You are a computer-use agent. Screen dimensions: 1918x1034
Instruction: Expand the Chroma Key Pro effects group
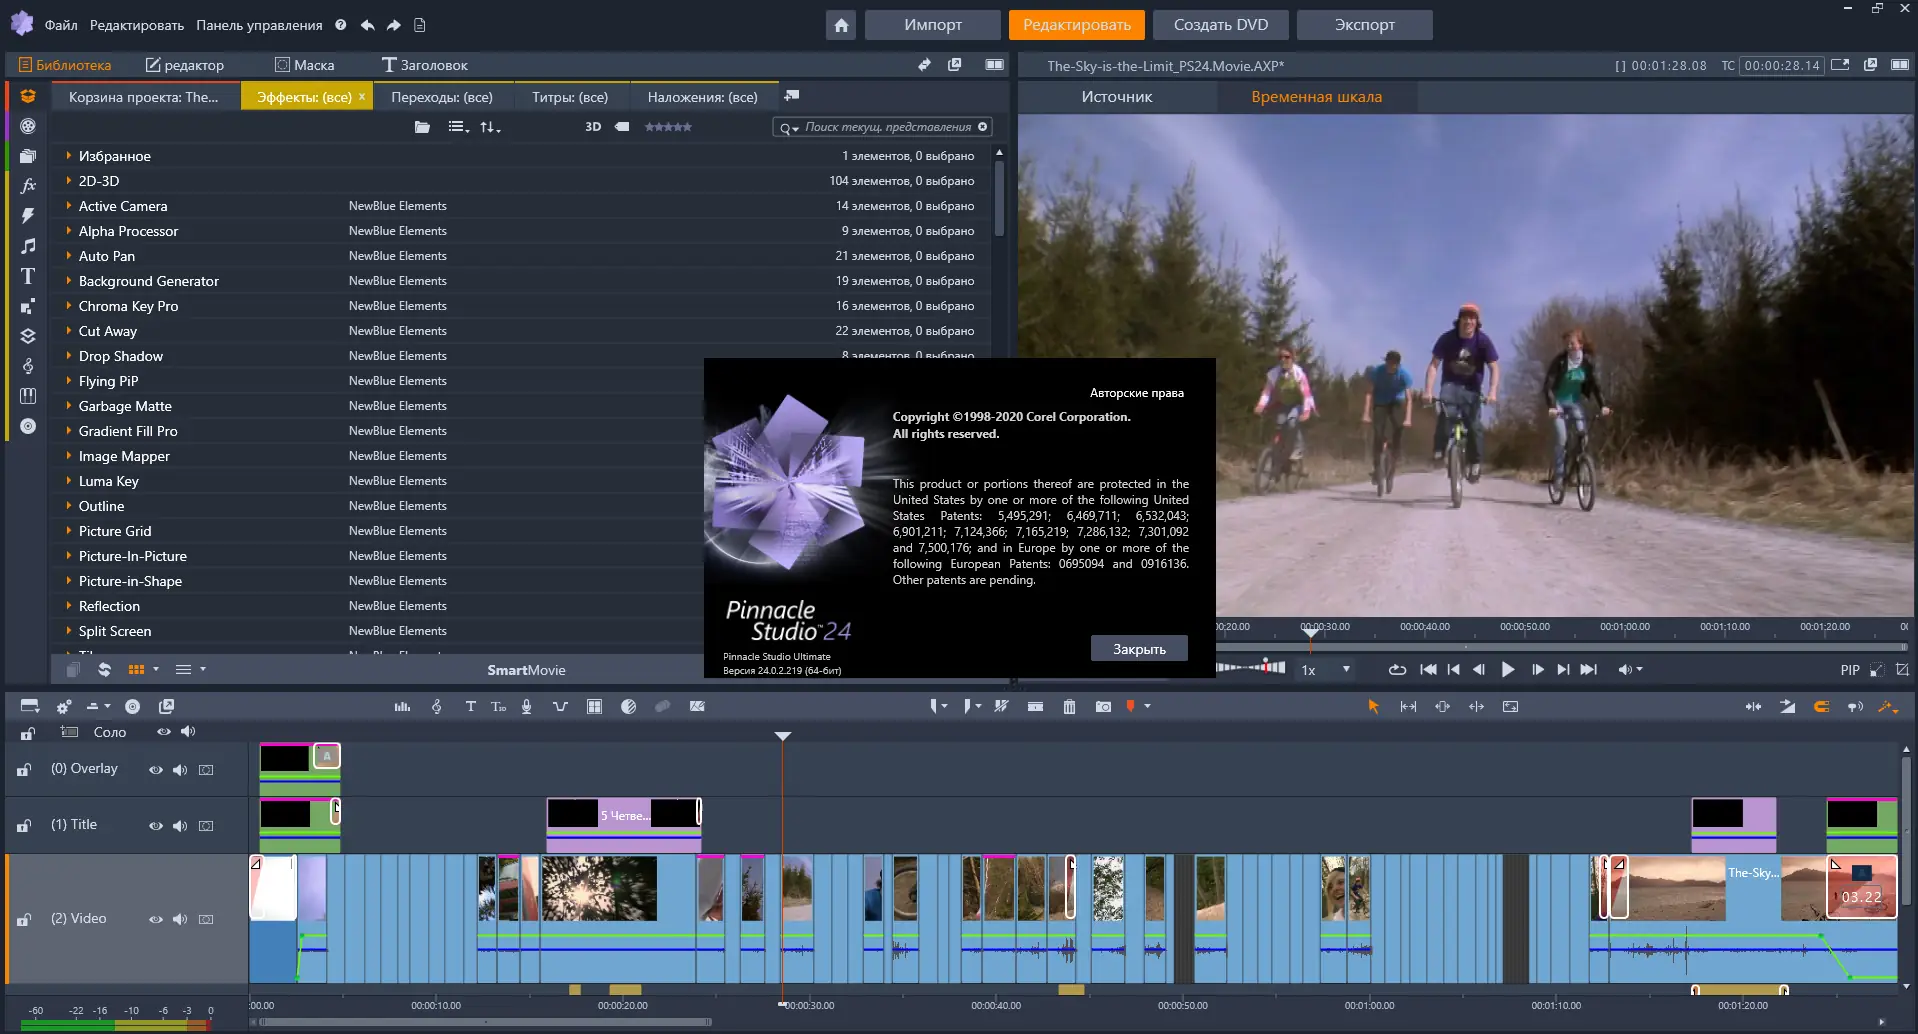coord(68,306)
